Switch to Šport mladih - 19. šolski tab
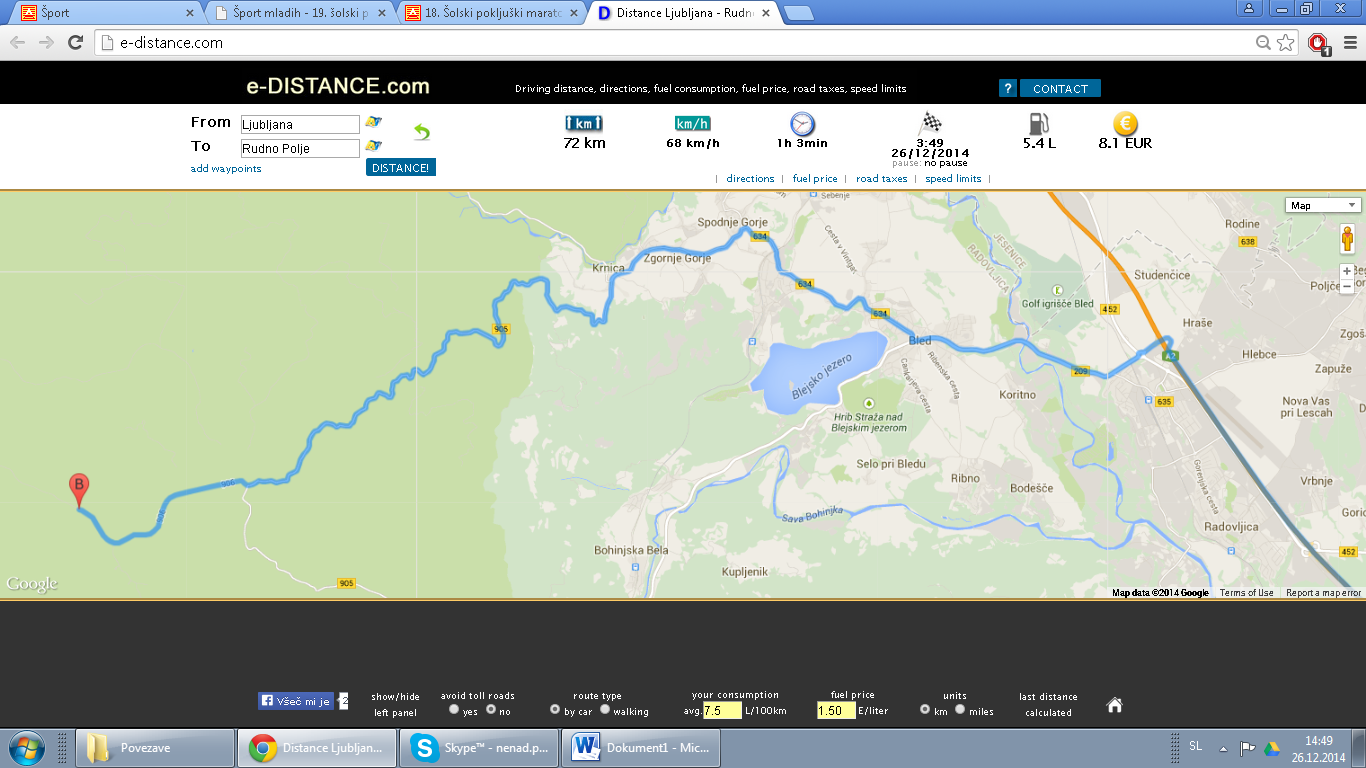 coord(301,13)
